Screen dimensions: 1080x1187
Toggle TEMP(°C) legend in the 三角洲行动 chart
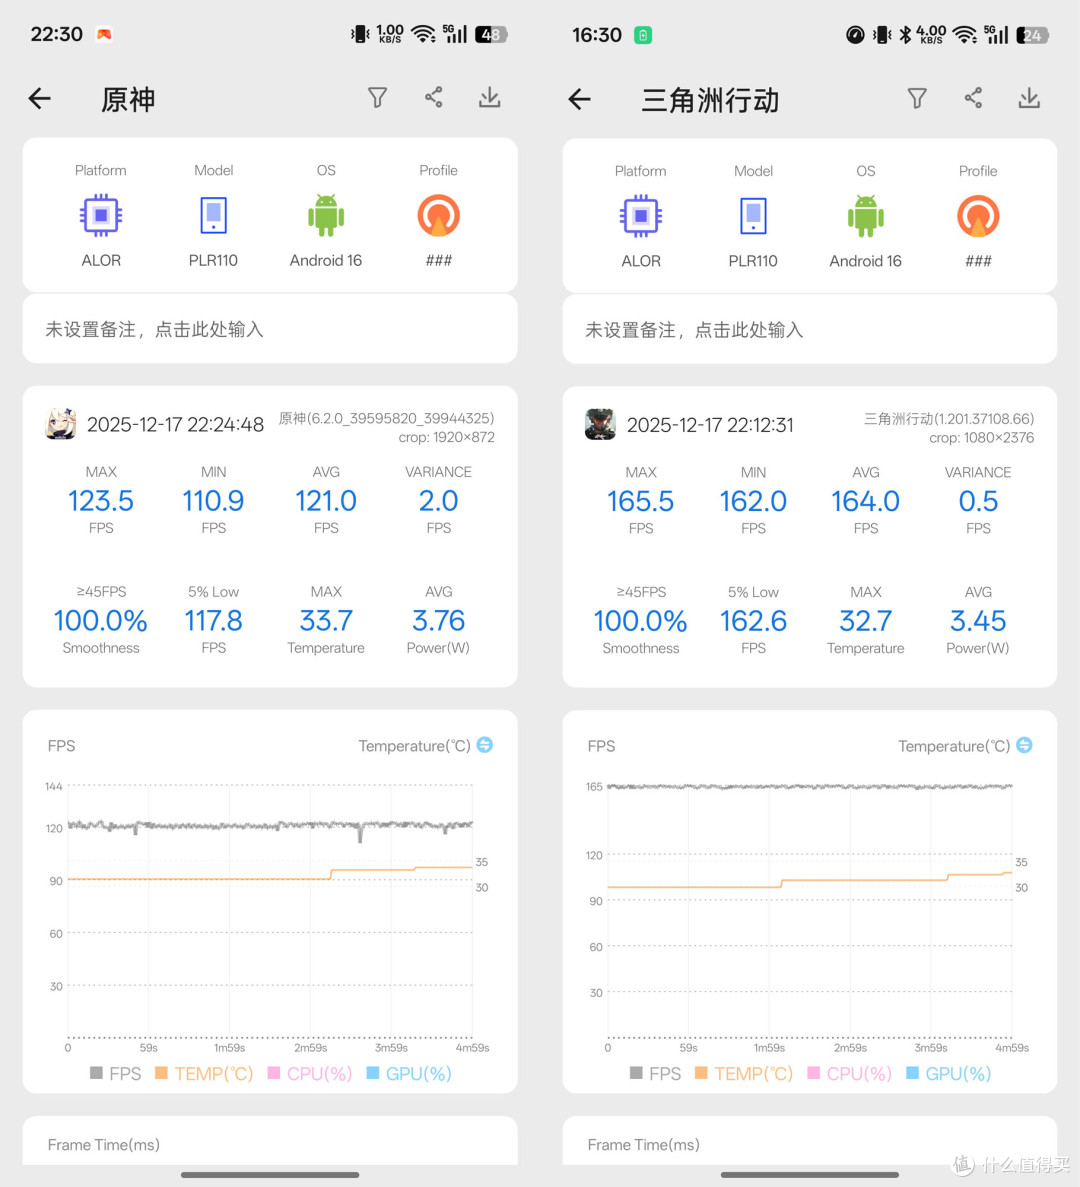(x=743, y=1073)
